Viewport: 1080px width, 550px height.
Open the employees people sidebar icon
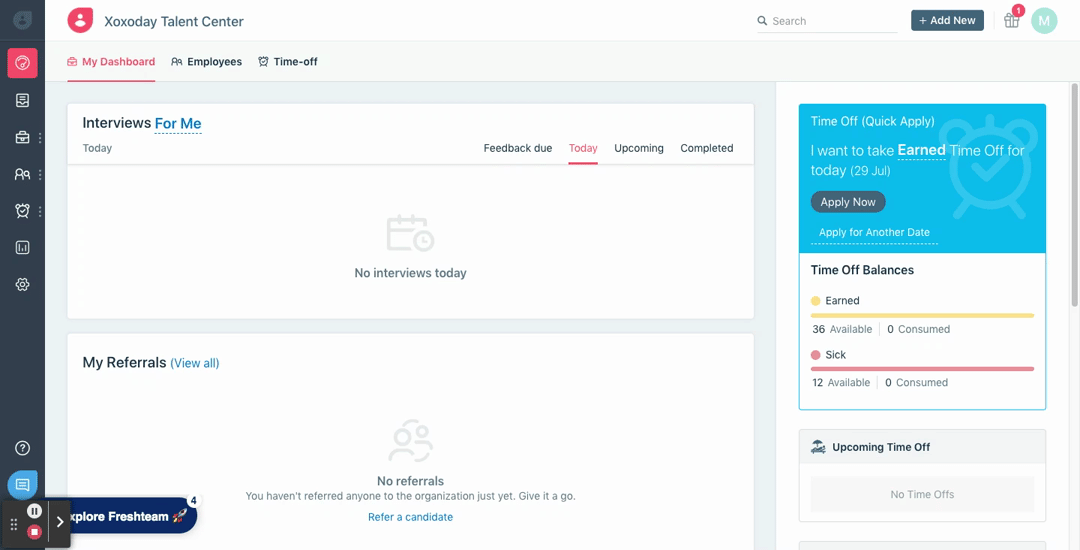[22, 174]
